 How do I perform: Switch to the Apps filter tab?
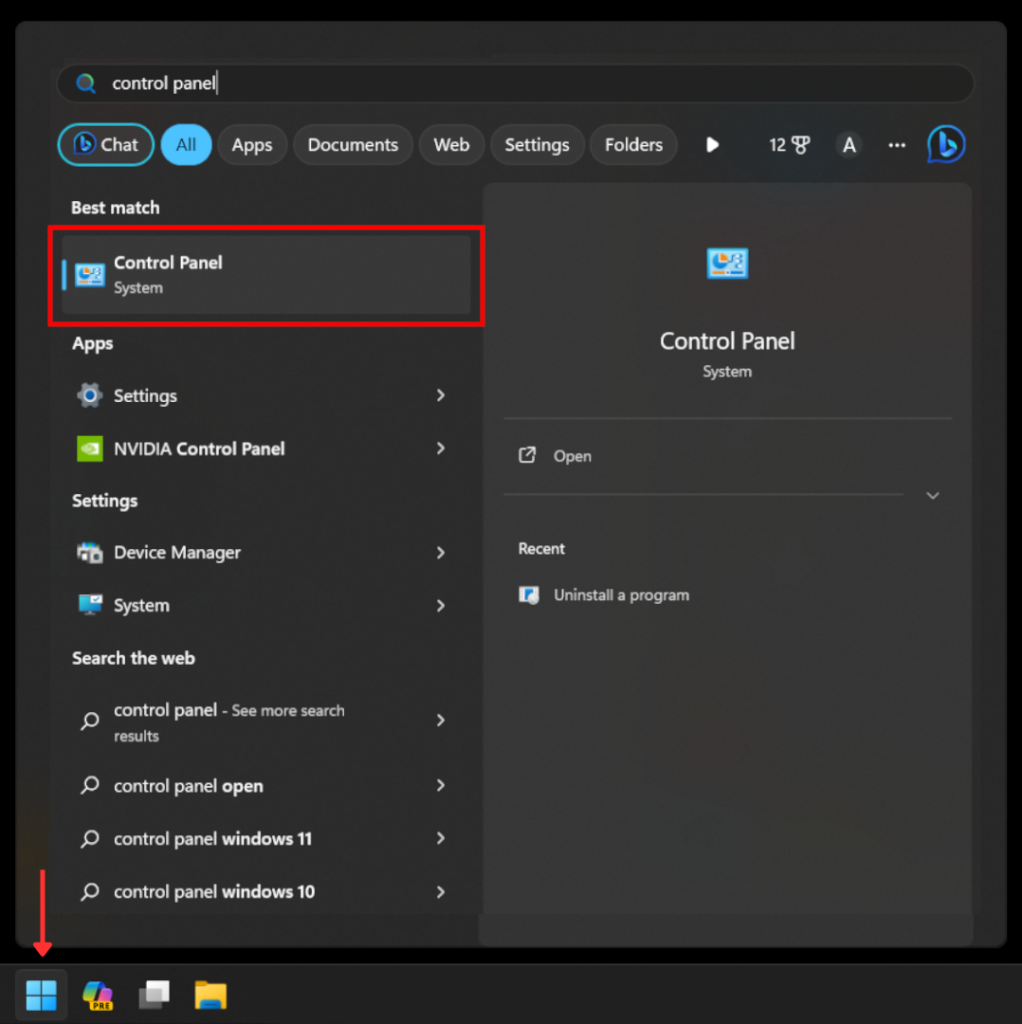tap(252, 144)
